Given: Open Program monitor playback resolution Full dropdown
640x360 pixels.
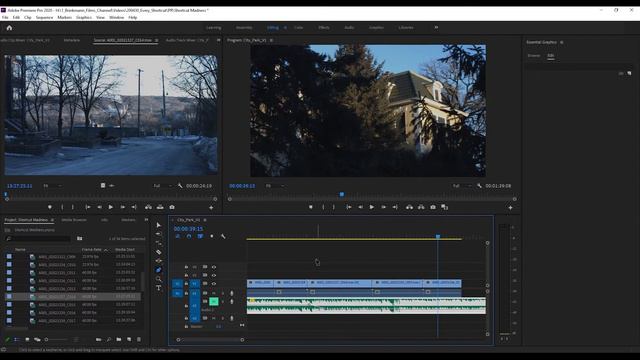Looking at the screenshot, I should 462,186.
